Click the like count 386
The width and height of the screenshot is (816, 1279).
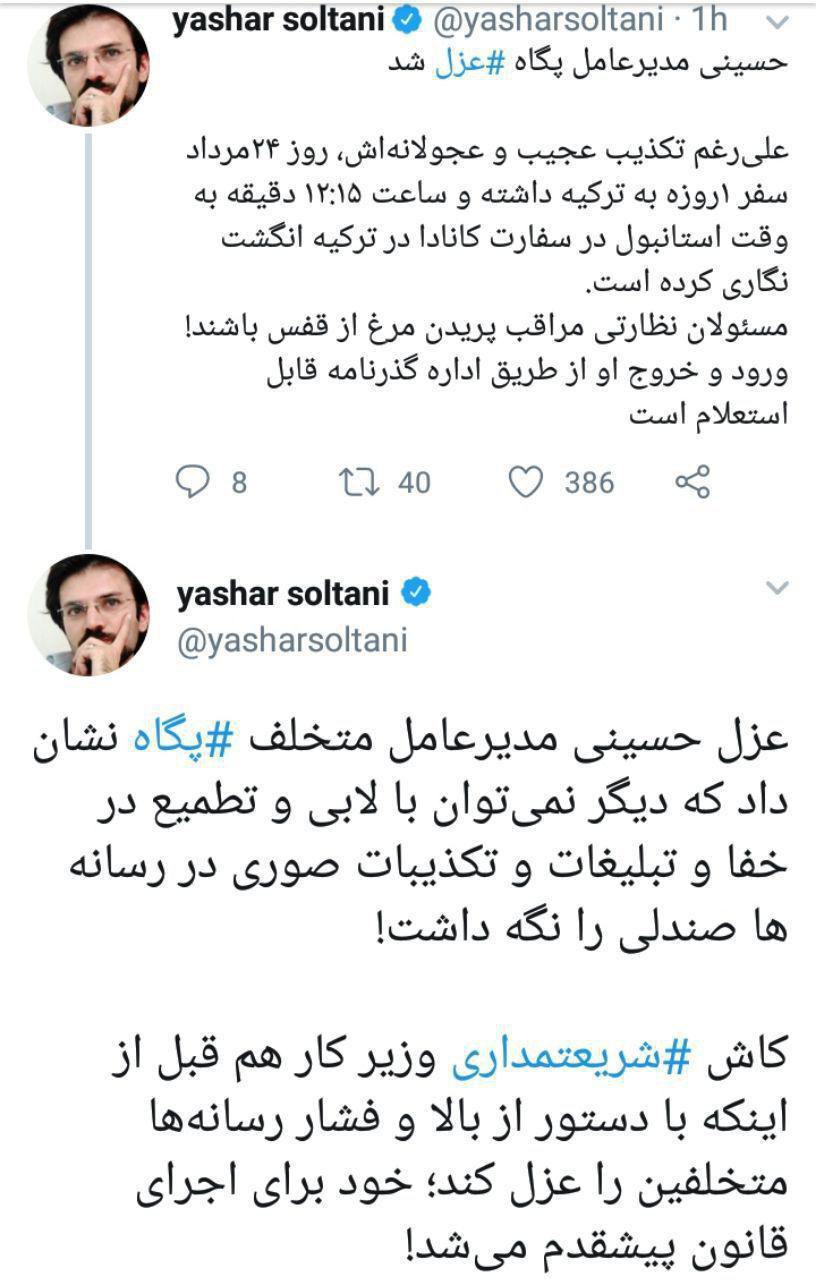(x=589, y=483)
